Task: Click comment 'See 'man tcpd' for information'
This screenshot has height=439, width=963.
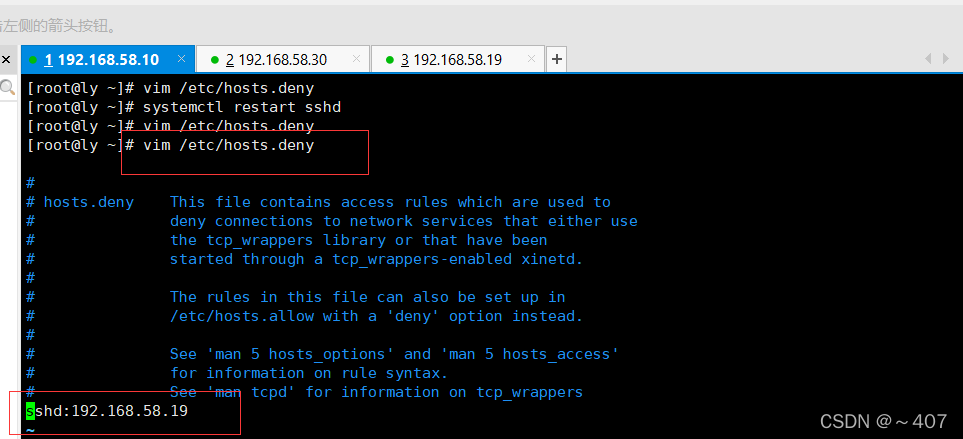Action: 376,392
